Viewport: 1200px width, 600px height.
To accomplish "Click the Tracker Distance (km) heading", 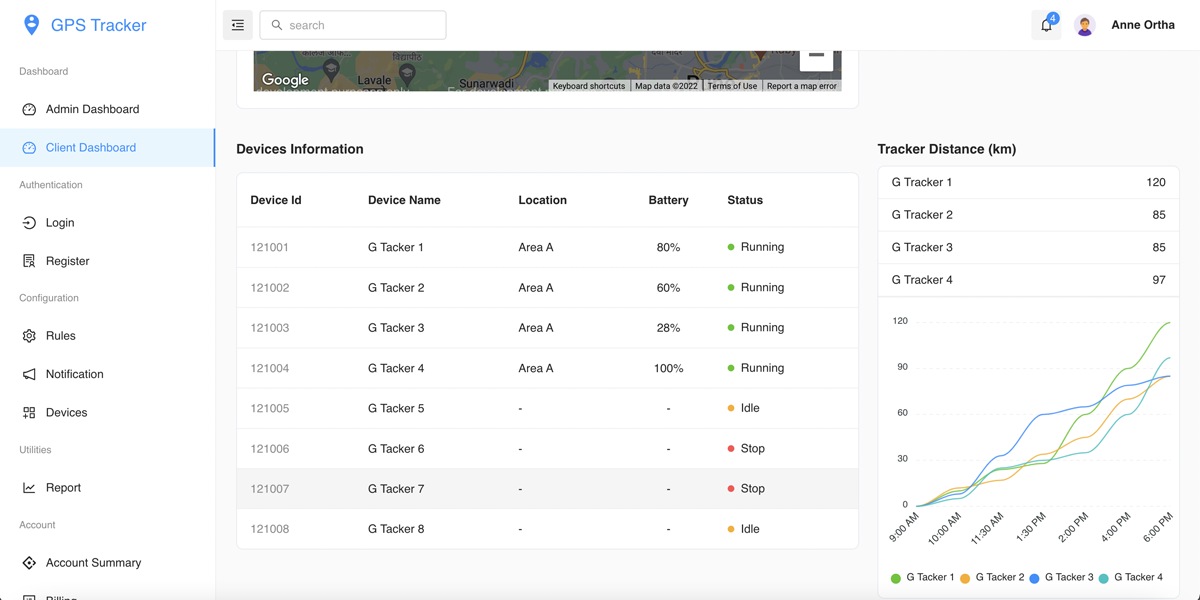I will [x=947, y=149].
